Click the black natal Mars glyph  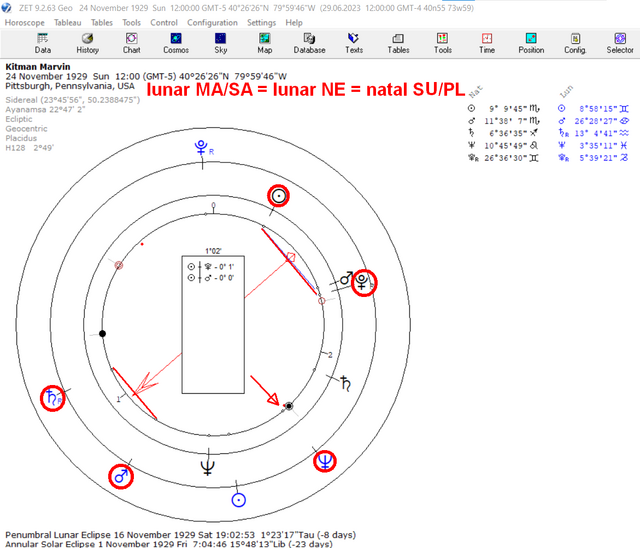click(x=346, y=278)
